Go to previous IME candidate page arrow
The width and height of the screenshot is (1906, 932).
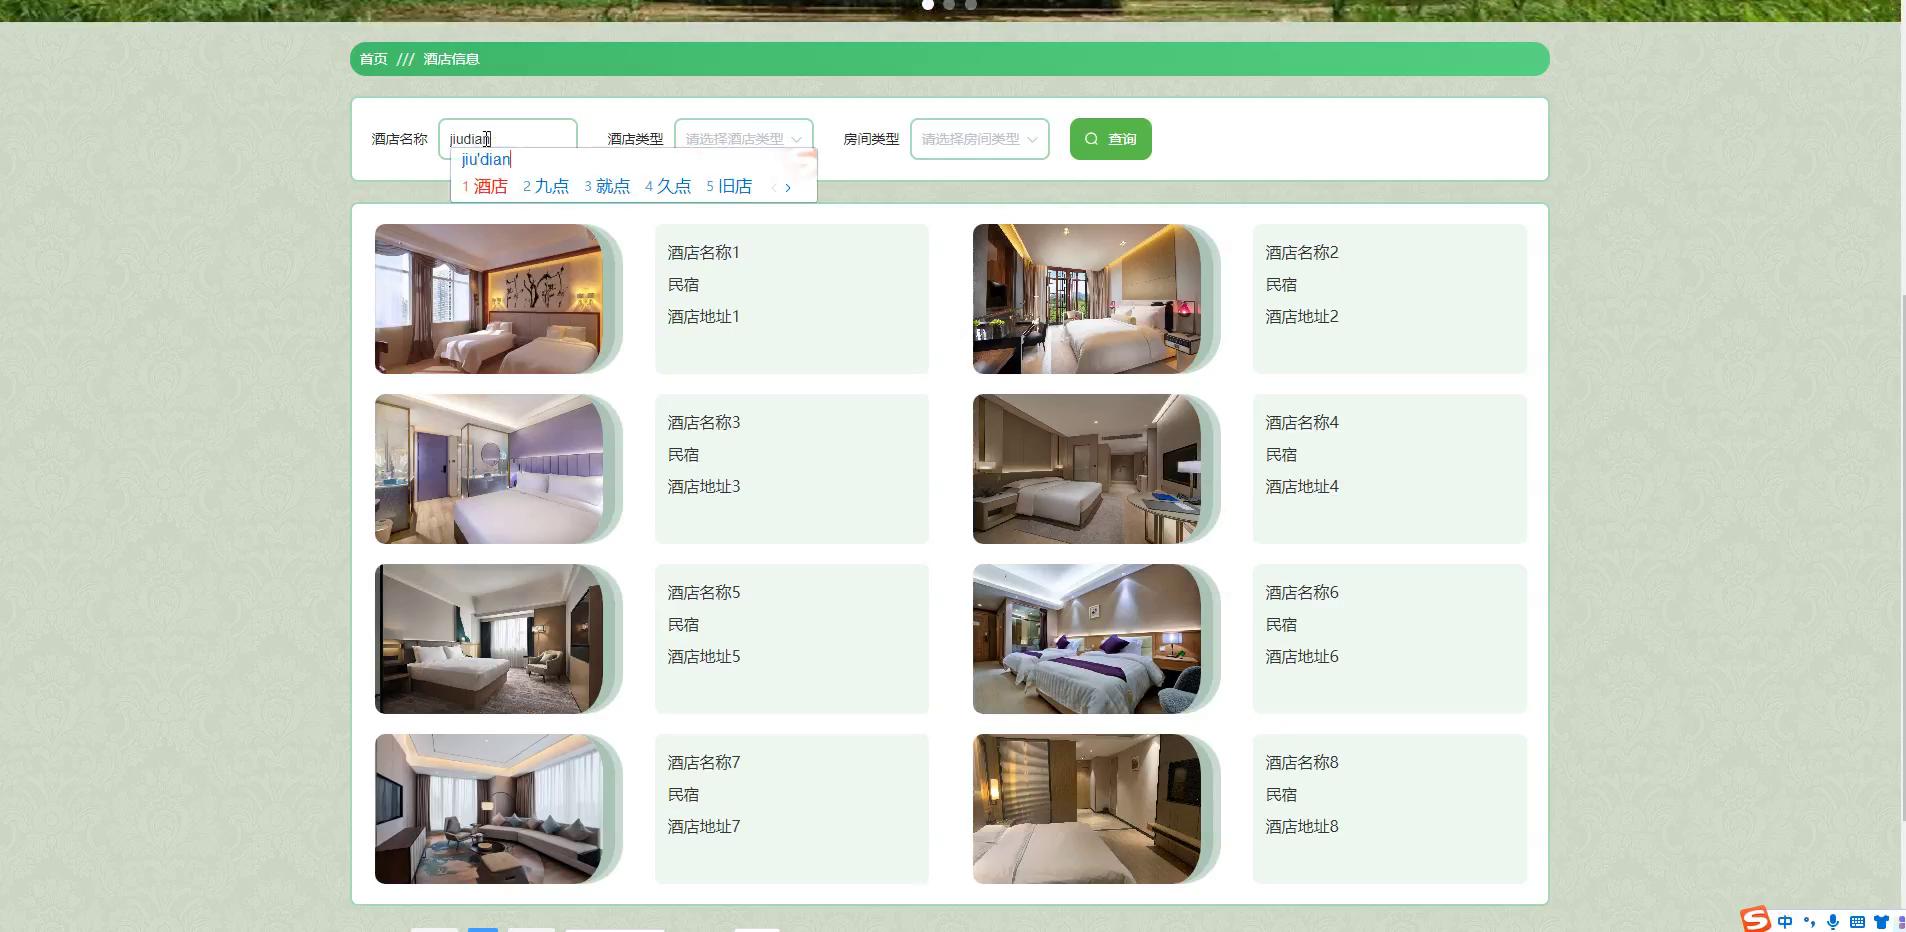[x=773, y=187]
